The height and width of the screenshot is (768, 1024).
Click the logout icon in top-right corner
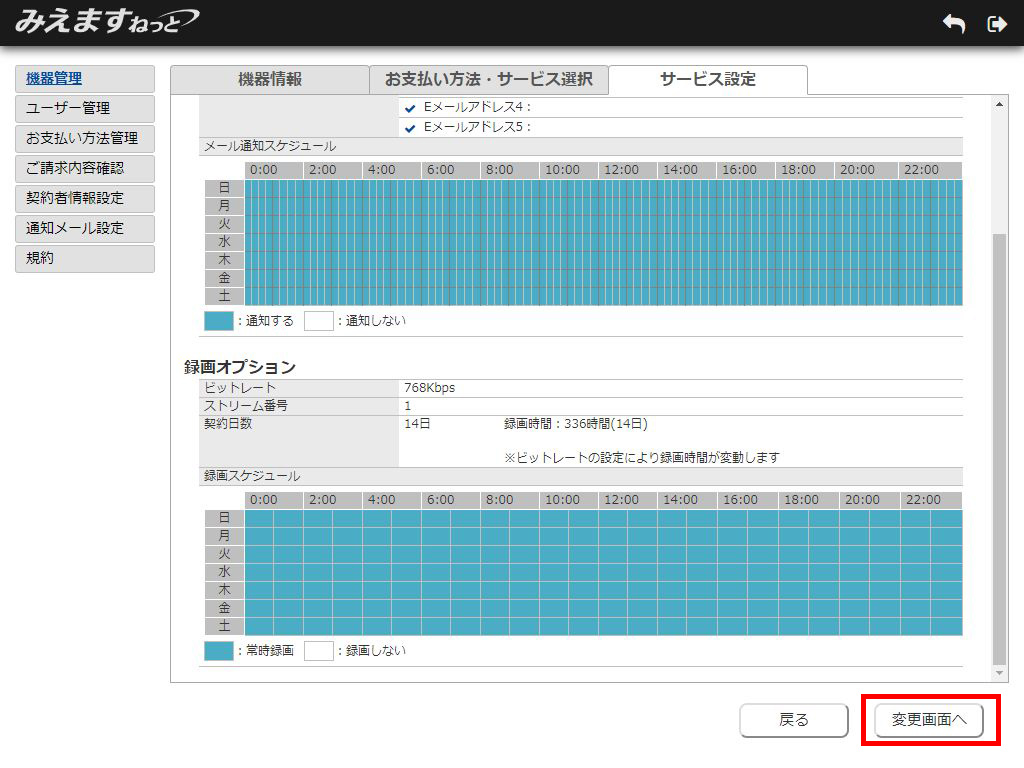[x=996, y=24]
